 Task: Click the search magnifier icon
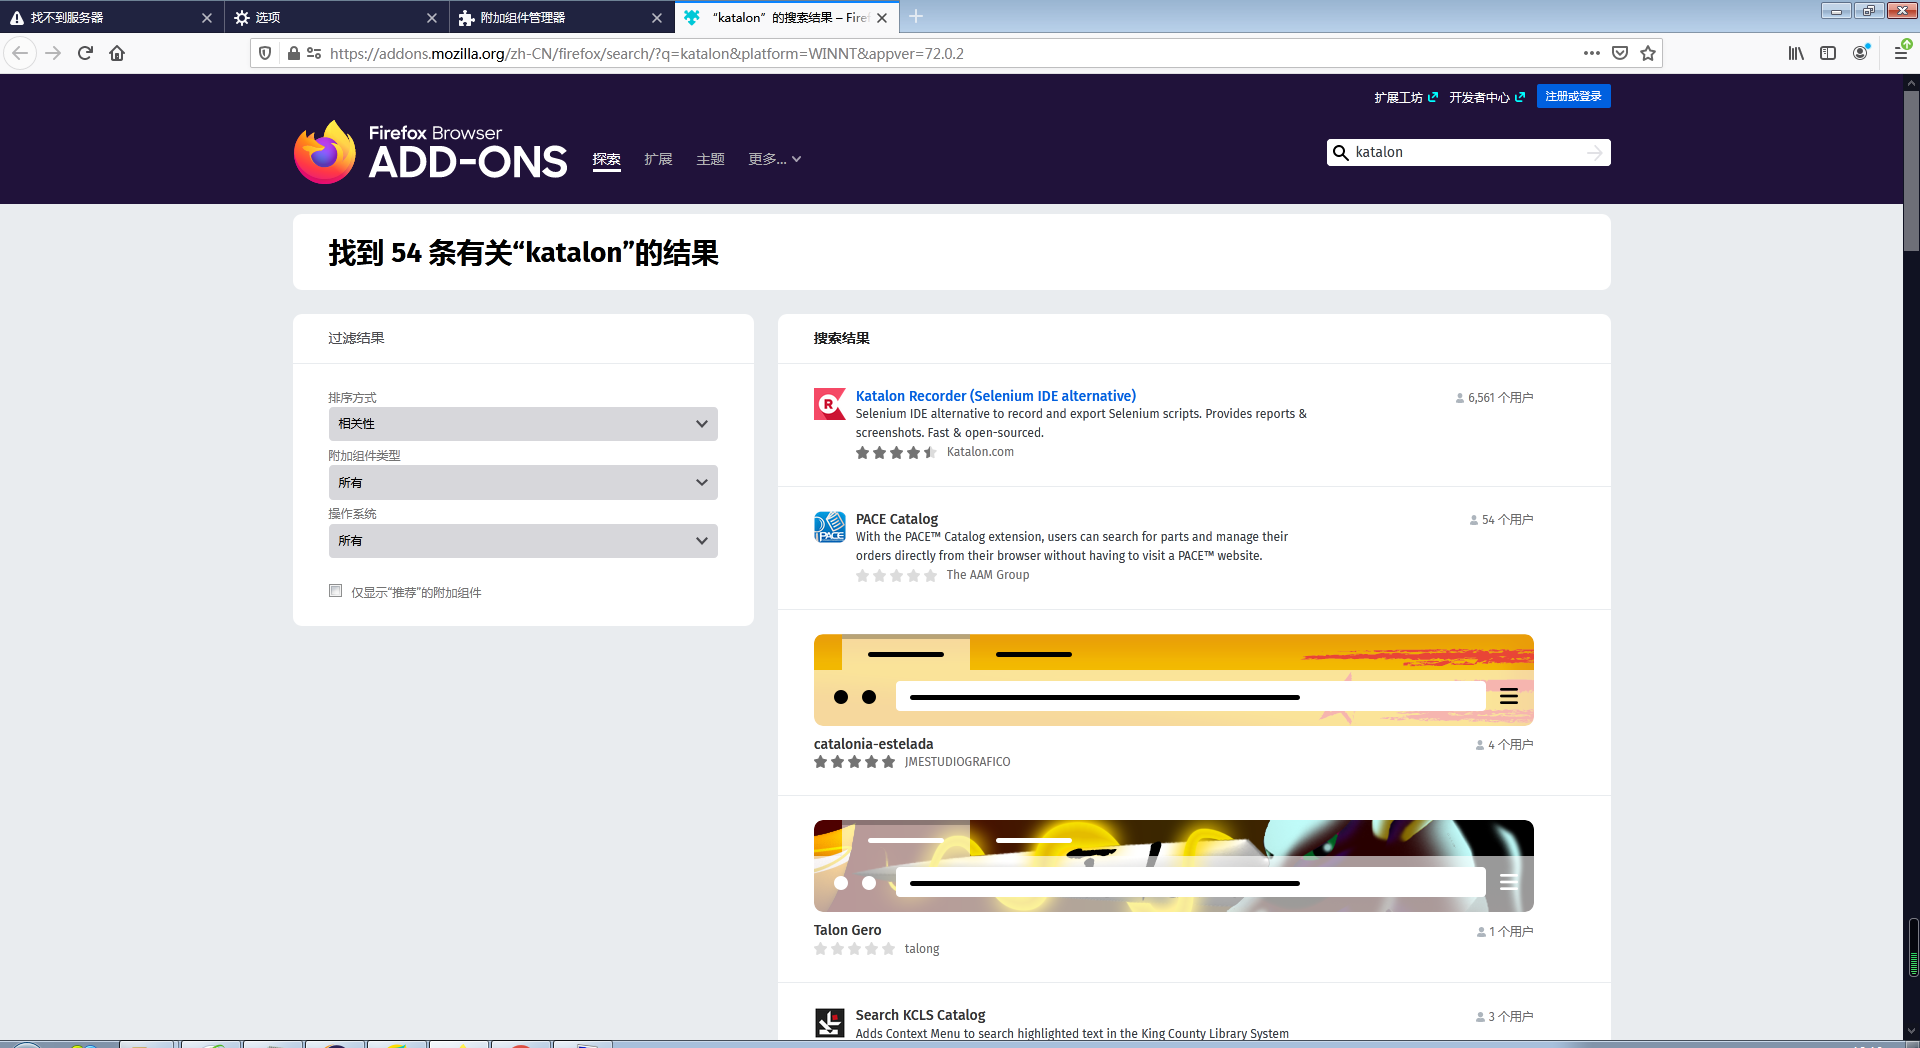[1341, 152]
